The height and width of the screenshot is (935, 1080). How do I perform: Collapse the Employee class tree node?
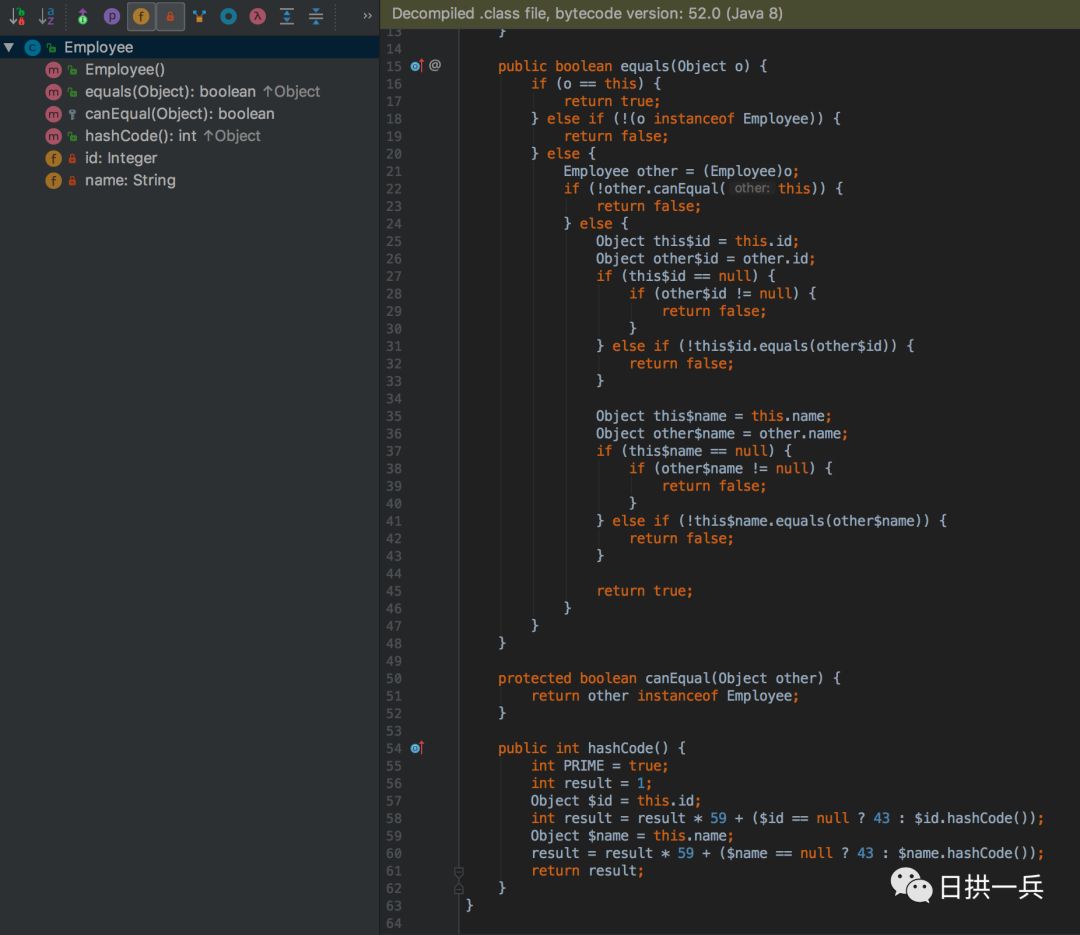9,48
